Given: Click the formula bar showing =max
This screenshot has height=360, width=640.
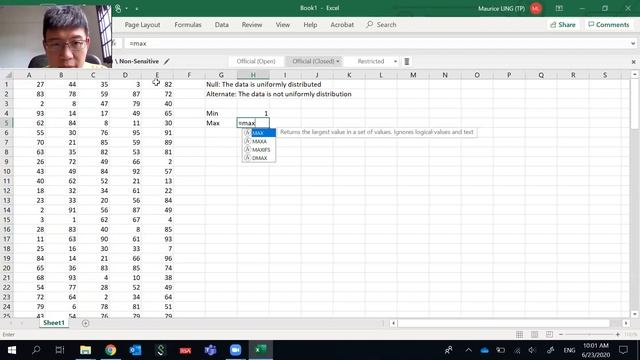Looking at the screenshot, I should click(376, 43).
